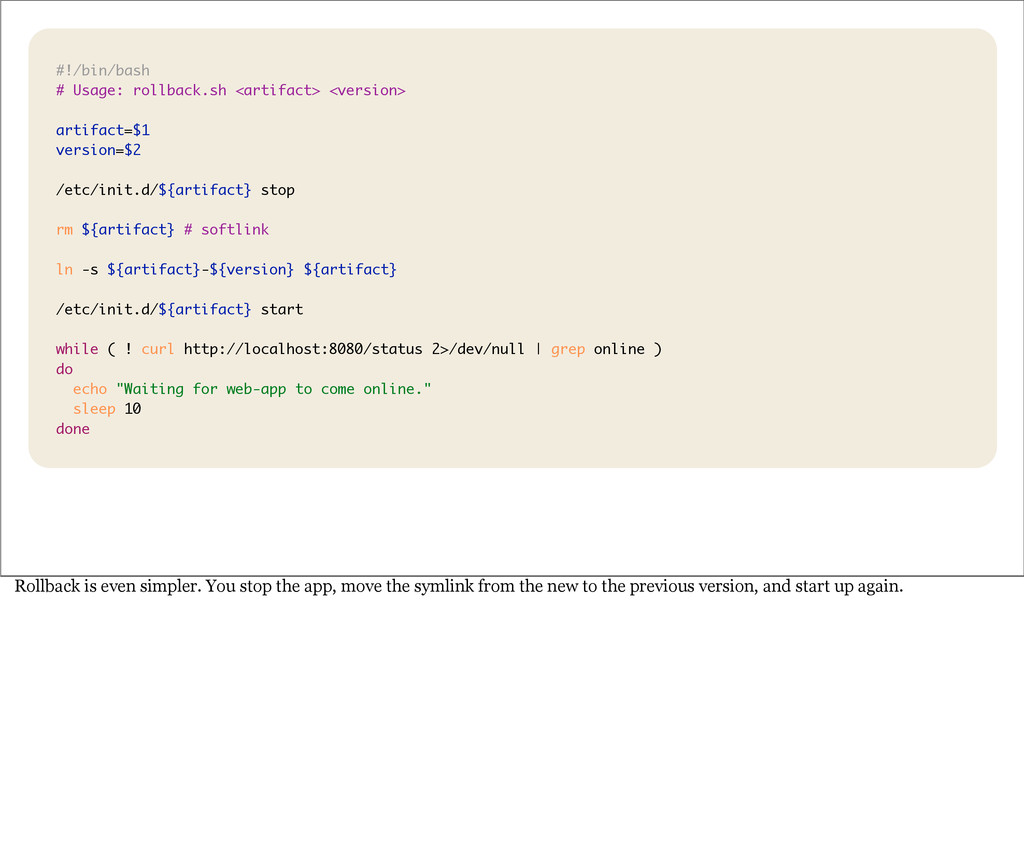This screenshot has width=1024, height=862.
Task: Click the 'do' keyword line
Action: 64,370
